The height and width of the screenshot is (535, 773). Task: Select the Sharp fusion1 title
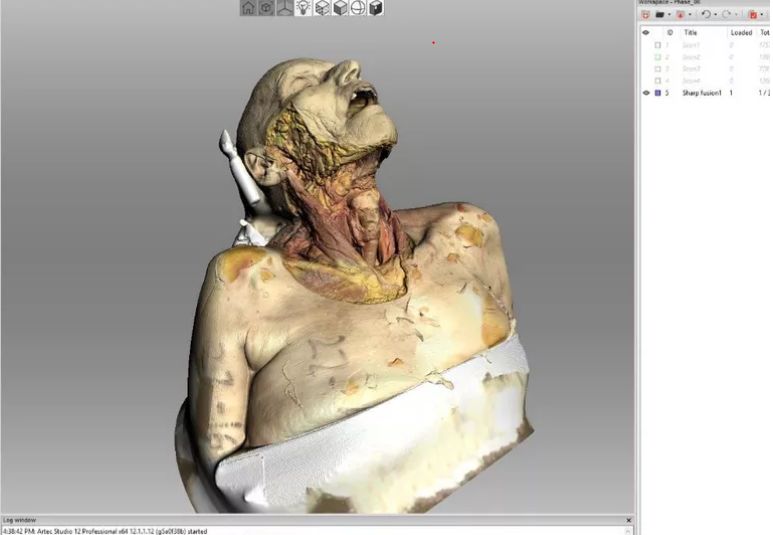(702, 93)
